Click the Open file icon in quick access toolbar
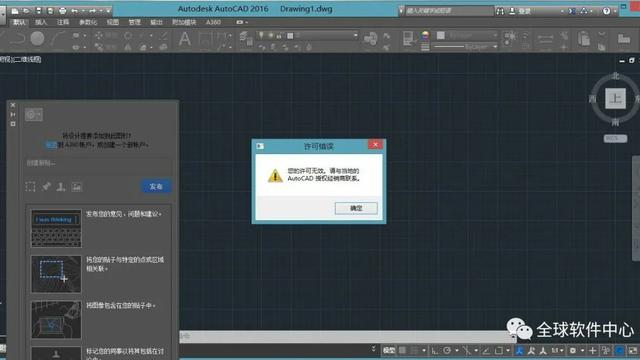Image resolution: width=640 pixels, height=360 pixels. tap(26, 11)
